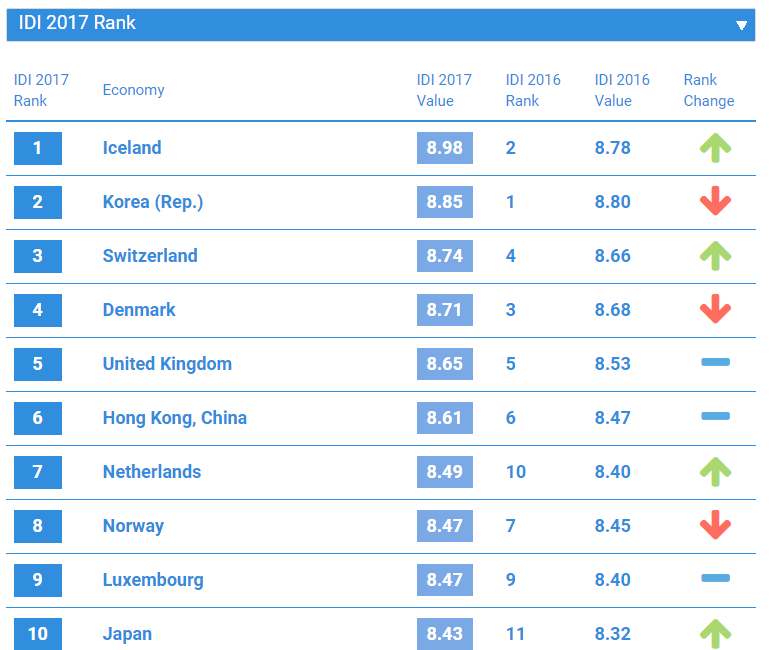Sort by the Rank Change column header
The width and height of the screenshot is (775, 650).
(709, 90)
